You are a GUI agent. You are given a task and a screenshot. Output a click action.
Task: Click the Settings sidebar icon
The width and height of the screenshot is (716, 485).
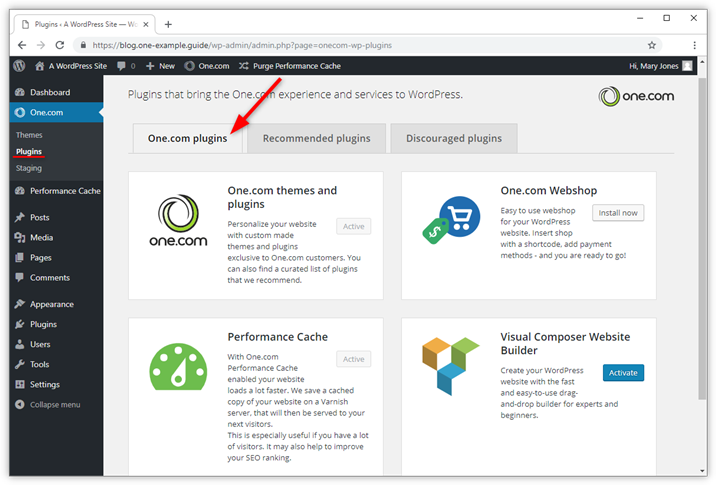click(20, 385)
